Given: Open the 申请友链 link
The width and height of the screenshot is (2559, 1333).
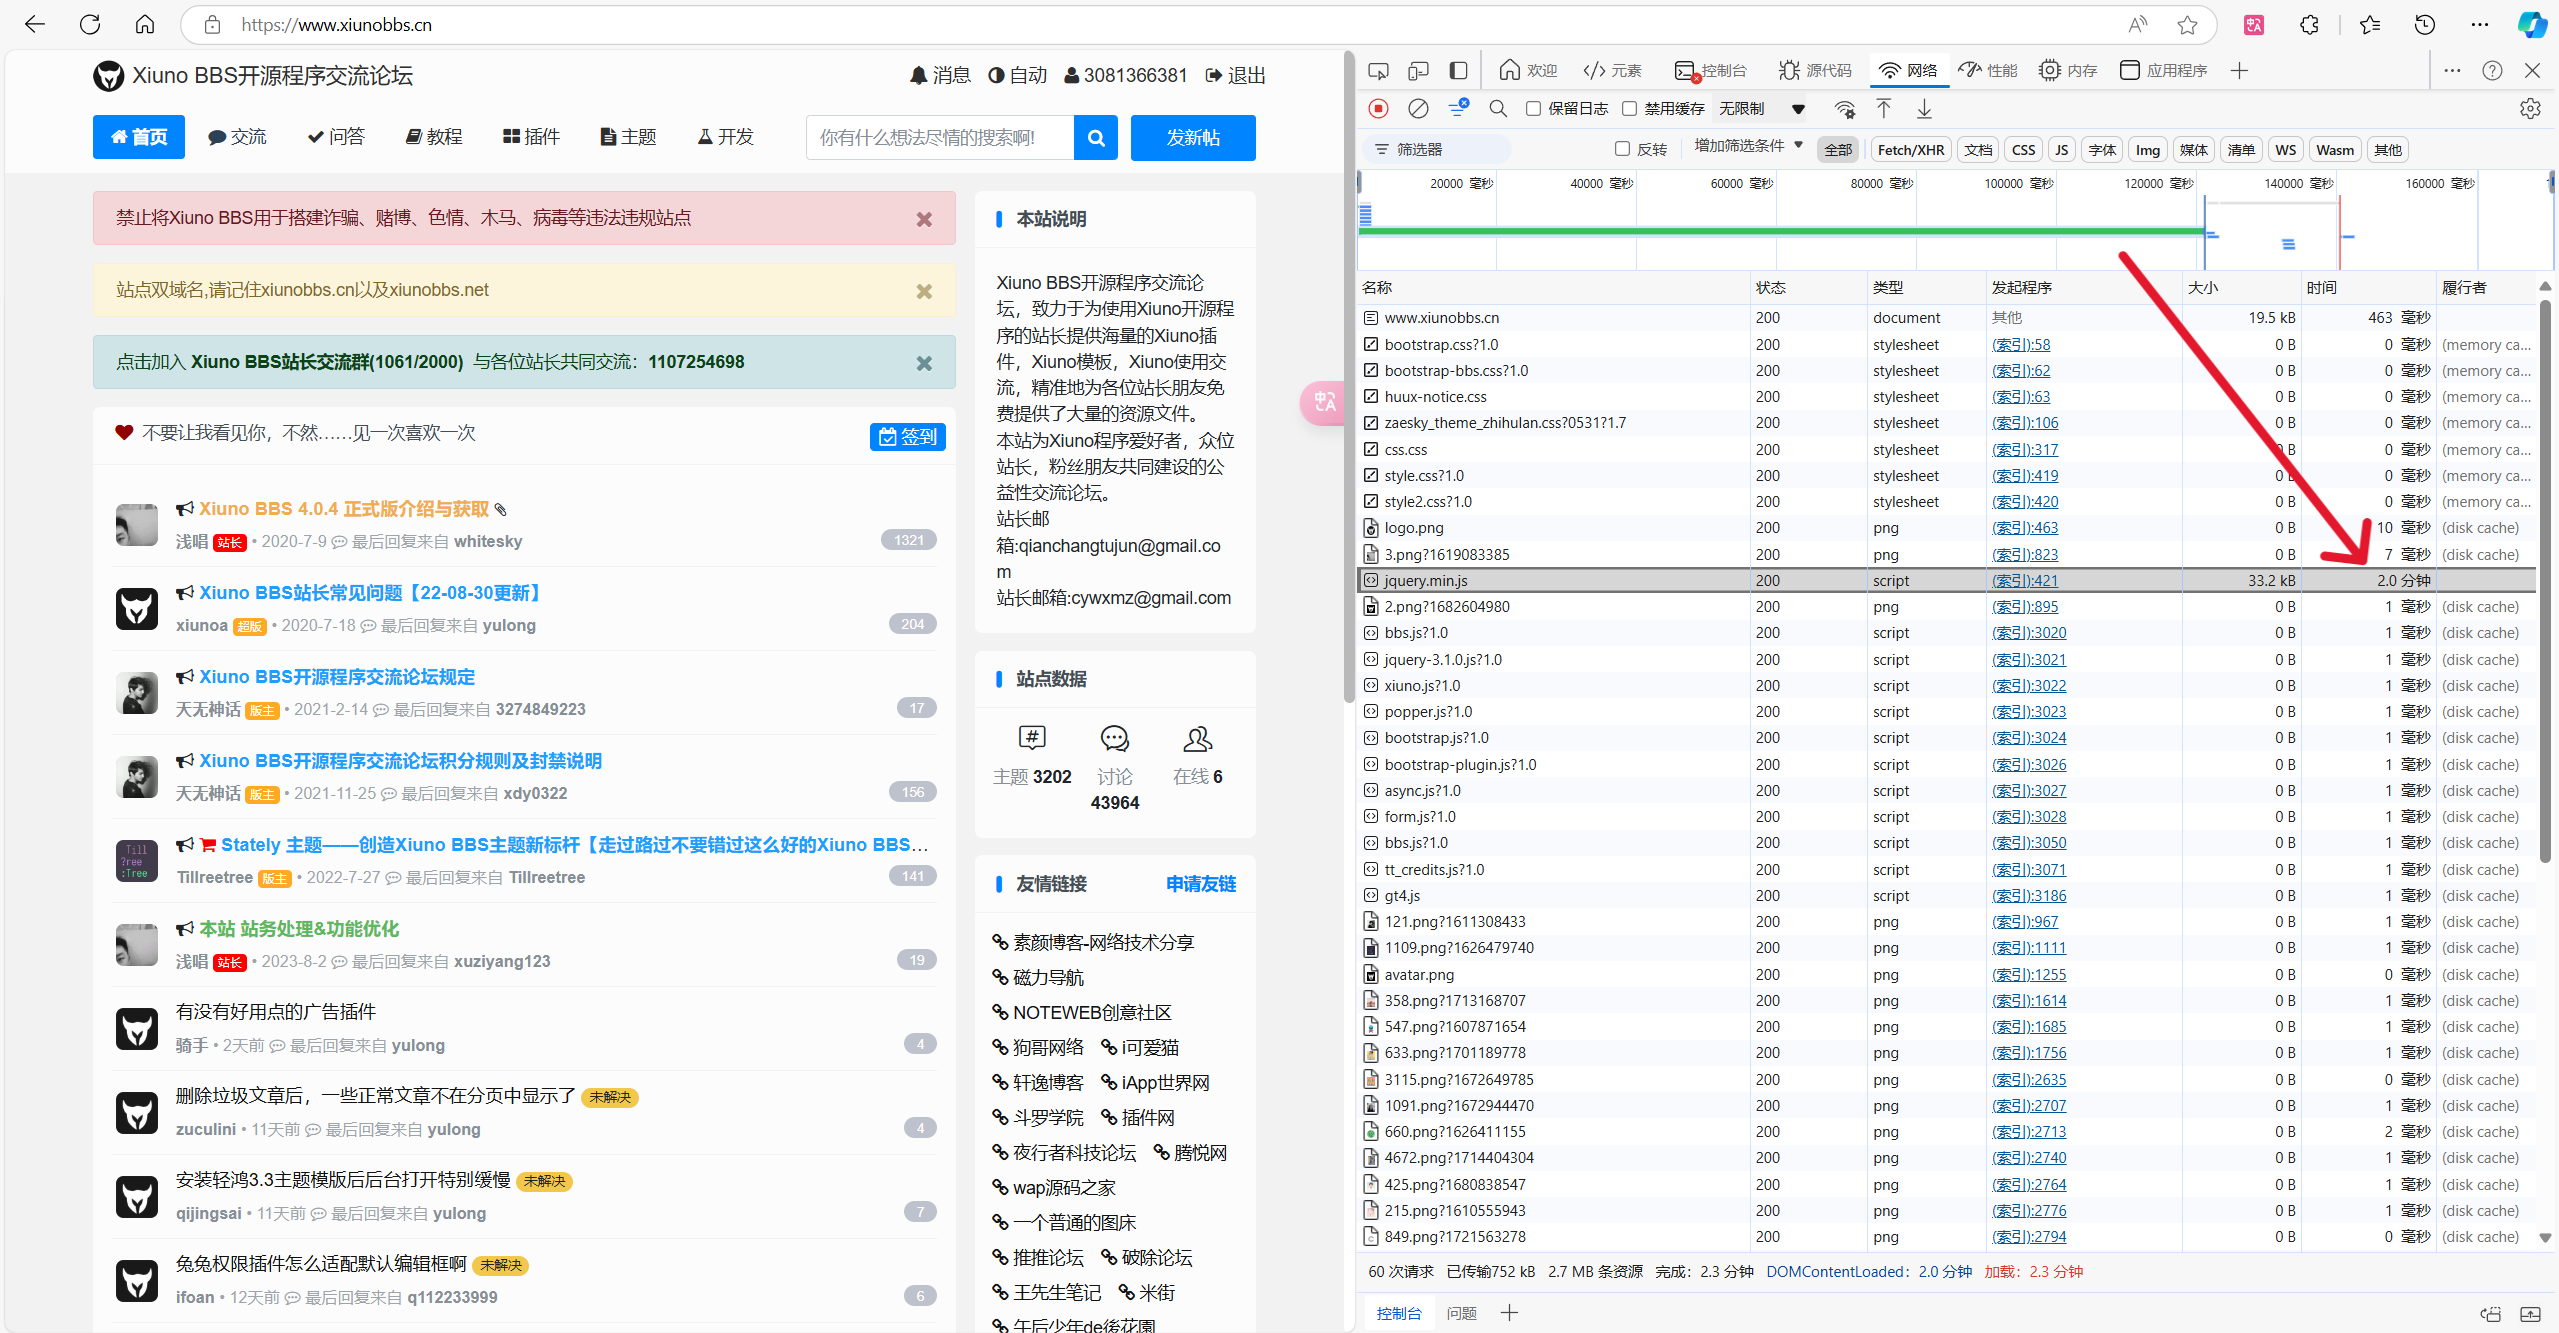Looking at the screenshot, I should 1201,884.
